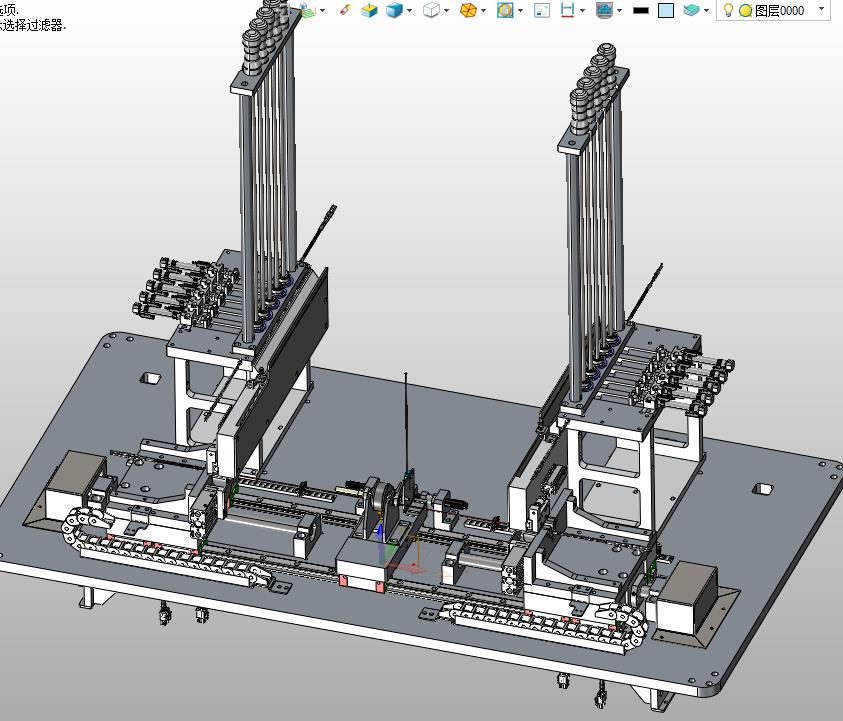Viewport: 843px width, 721px height.
Task: Click the orange faceted mesh icon
Action: click(468, 10)
